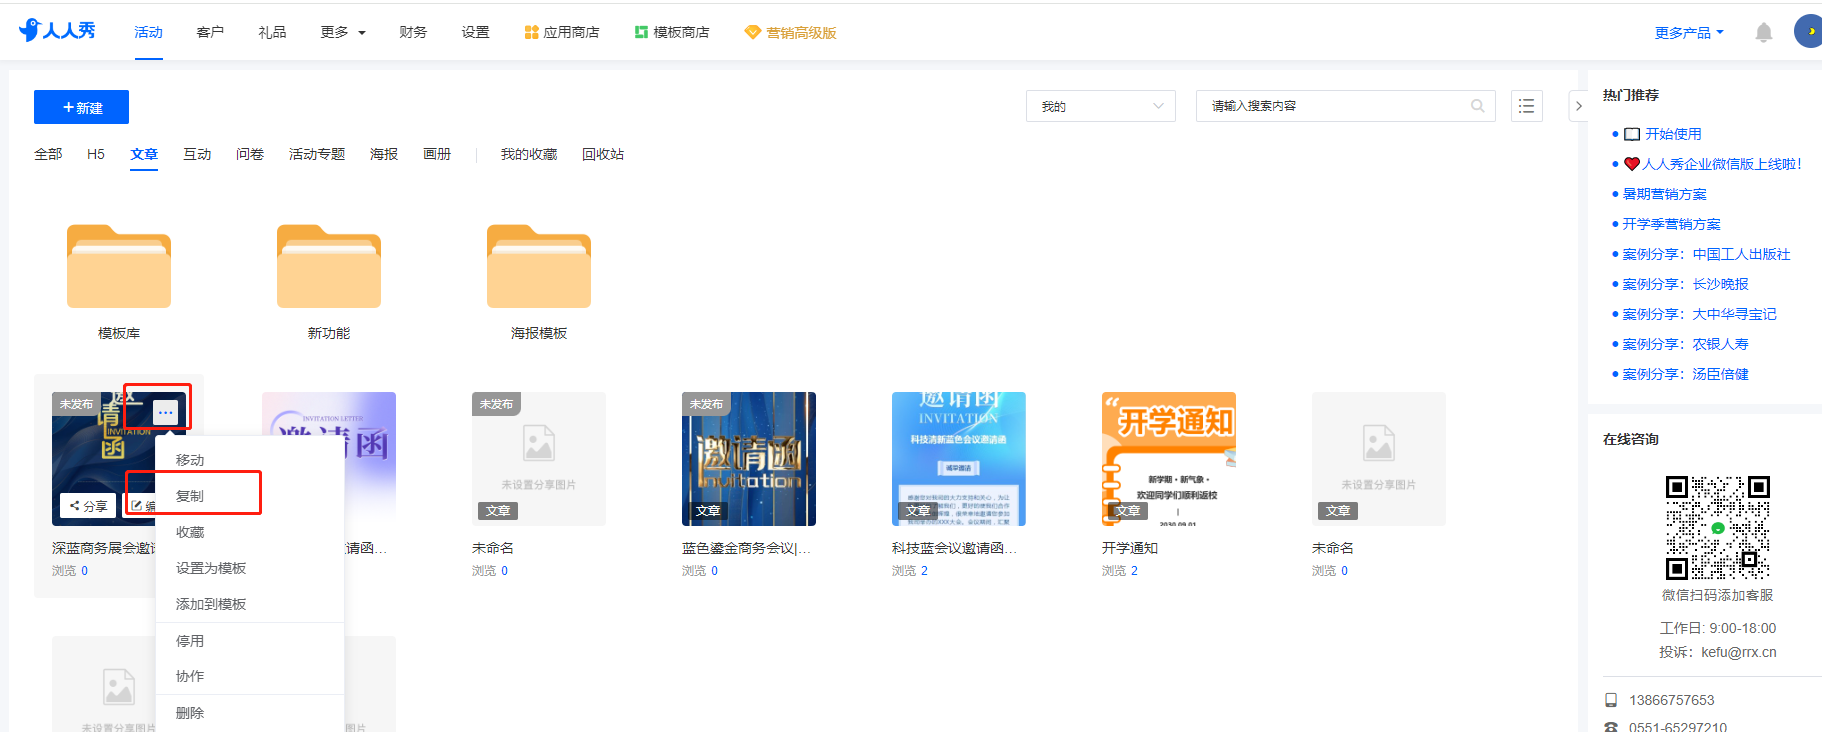Open the 回收站 recycle bin
The width and height of the screenshot is (1822, 732).
(x=603, y=154)
